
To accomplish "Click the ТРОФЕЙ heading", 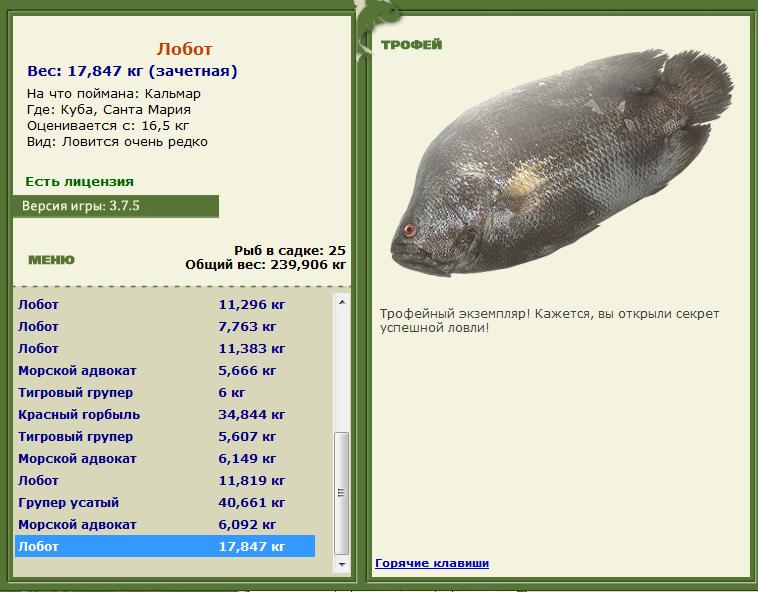I will tap(411, 45).
